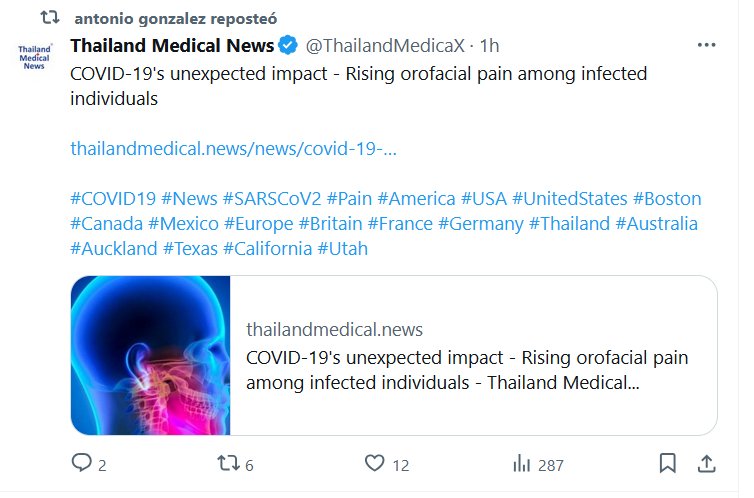Open the three-dot more options menu
Viewport: 754px width, 498px height.
(x=706, y=45)
